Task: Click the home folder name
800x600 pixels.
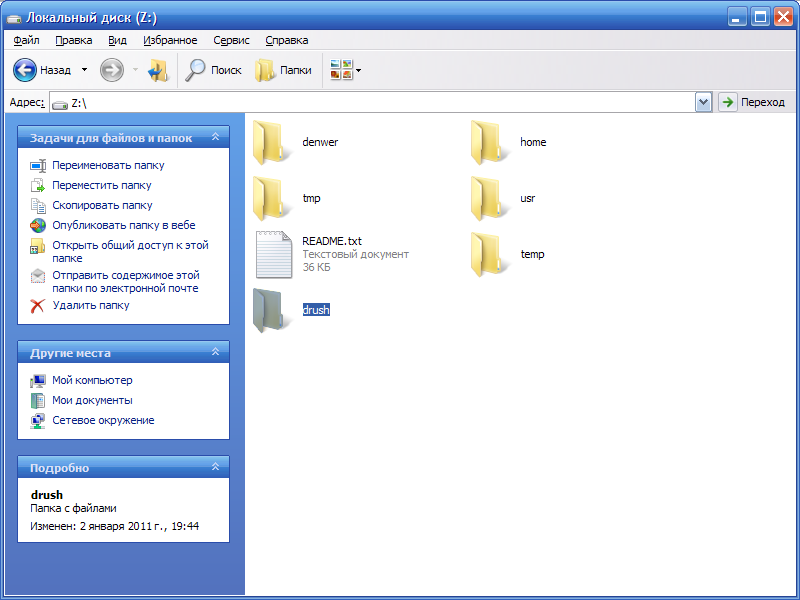Action: tap(533, 142)
